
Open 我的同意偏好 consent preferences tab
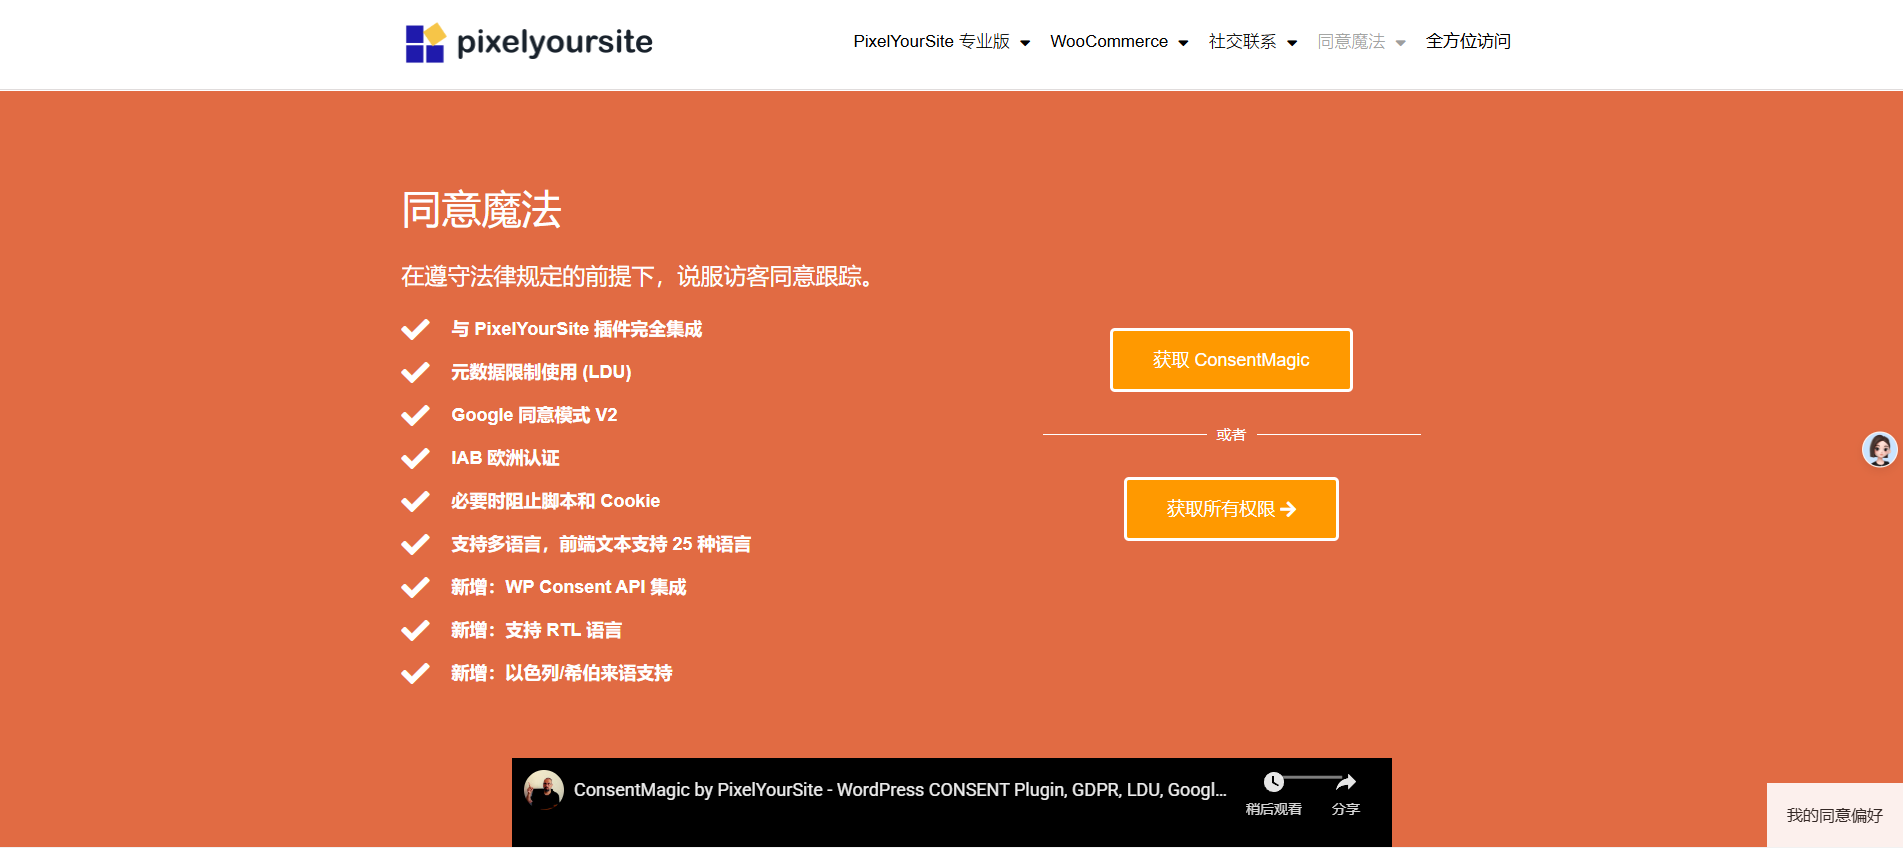pyautogui.click(x=1834, y=816)
